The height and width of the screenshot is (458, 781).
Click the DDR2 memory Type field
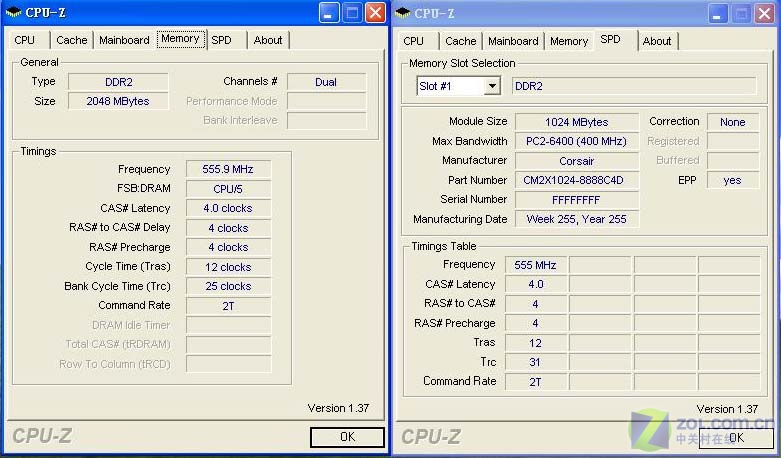click(x=118, y=82)
